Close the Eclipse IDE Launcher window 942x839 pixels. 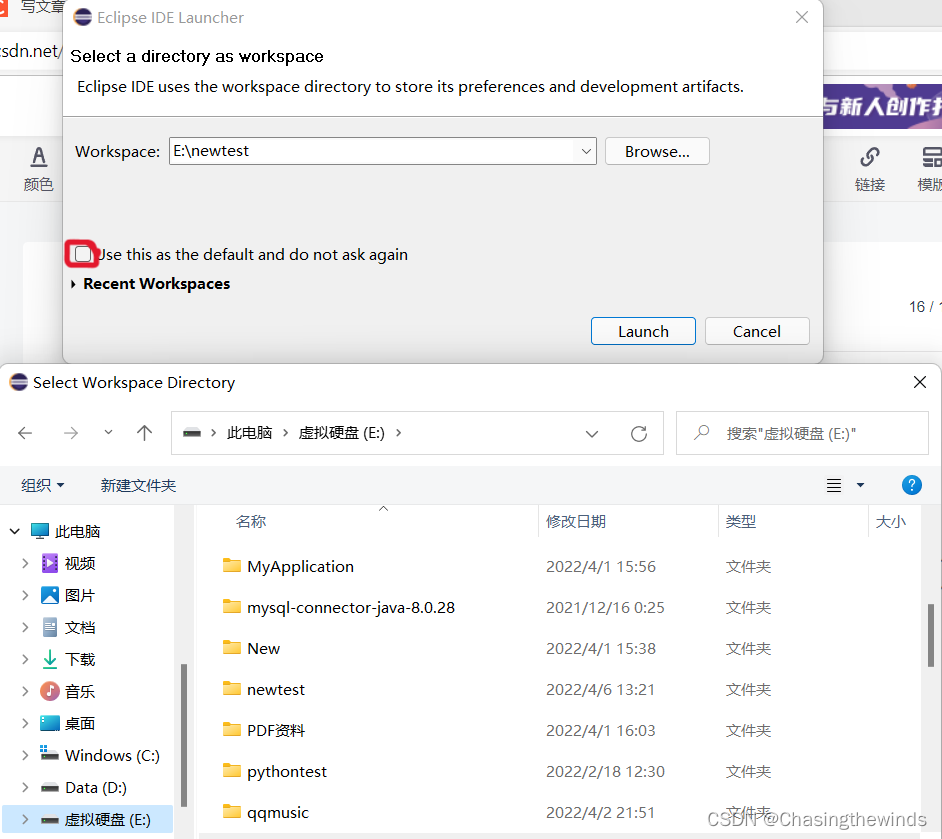(801, 17)
